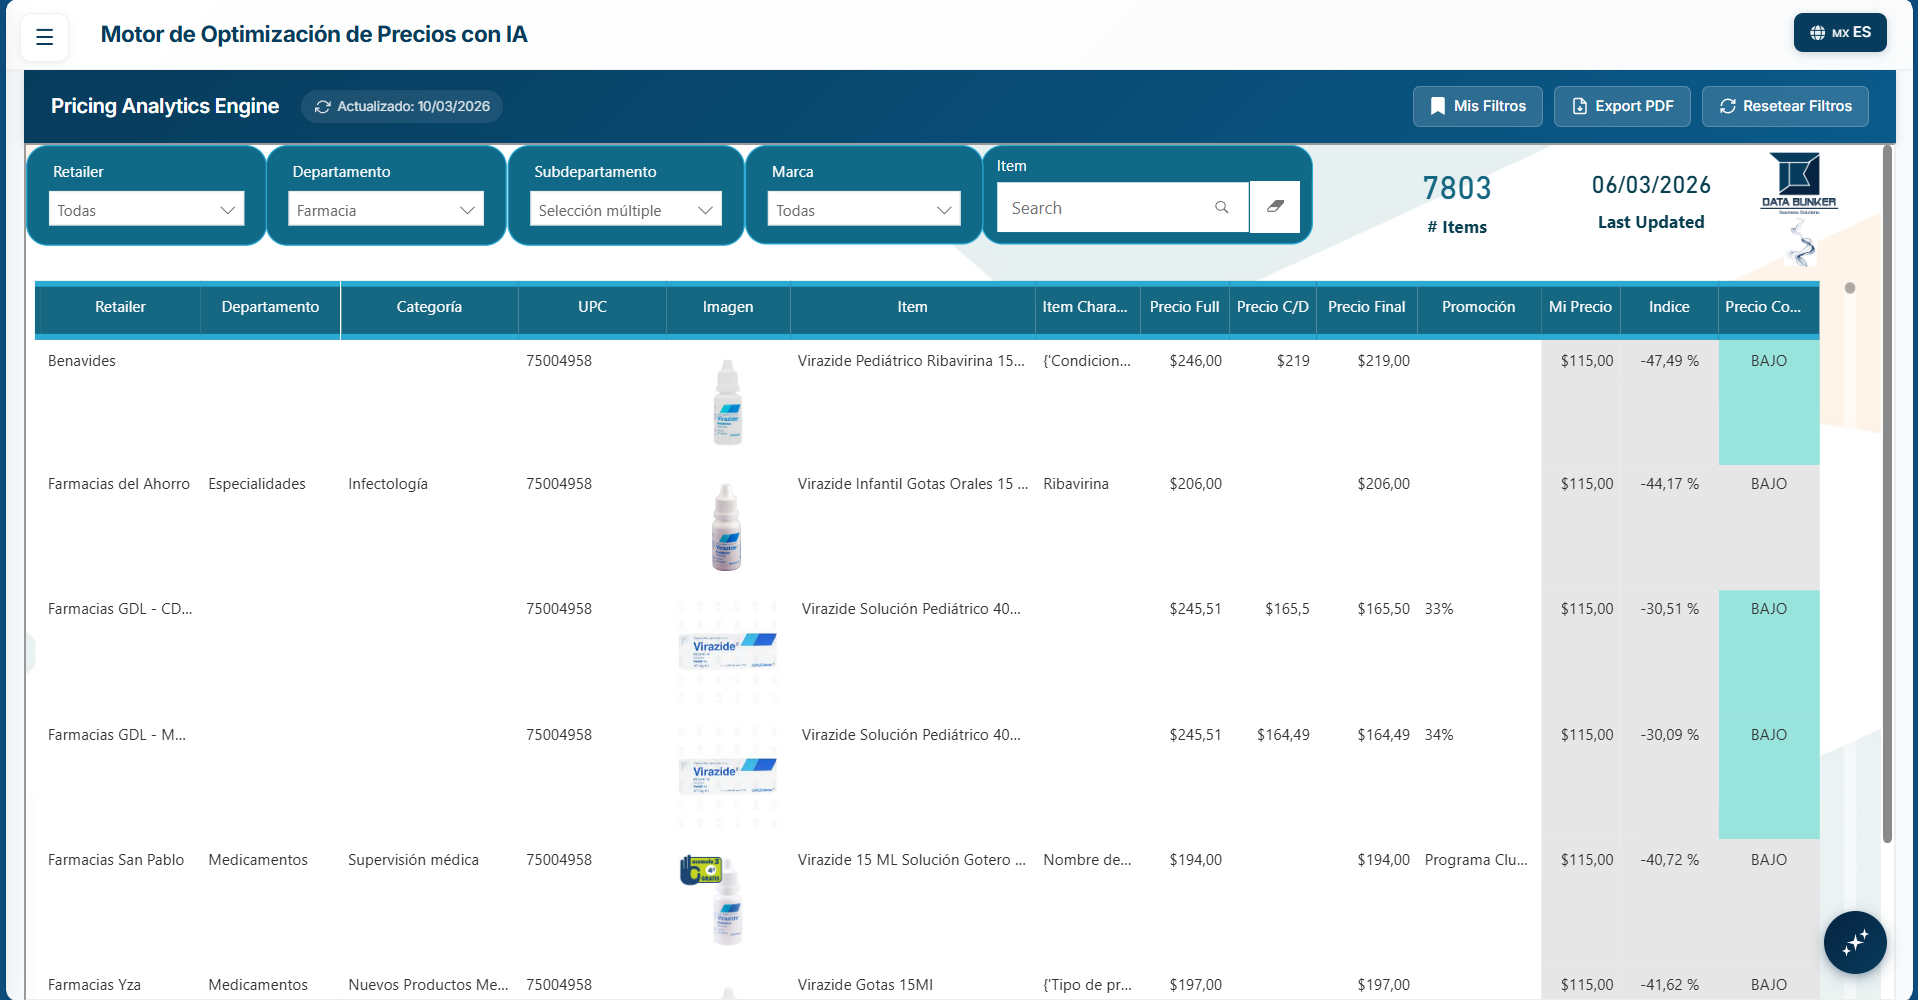Expand the Marca dropdown
Screen dimensions: 1918x1000
point(864,209)
